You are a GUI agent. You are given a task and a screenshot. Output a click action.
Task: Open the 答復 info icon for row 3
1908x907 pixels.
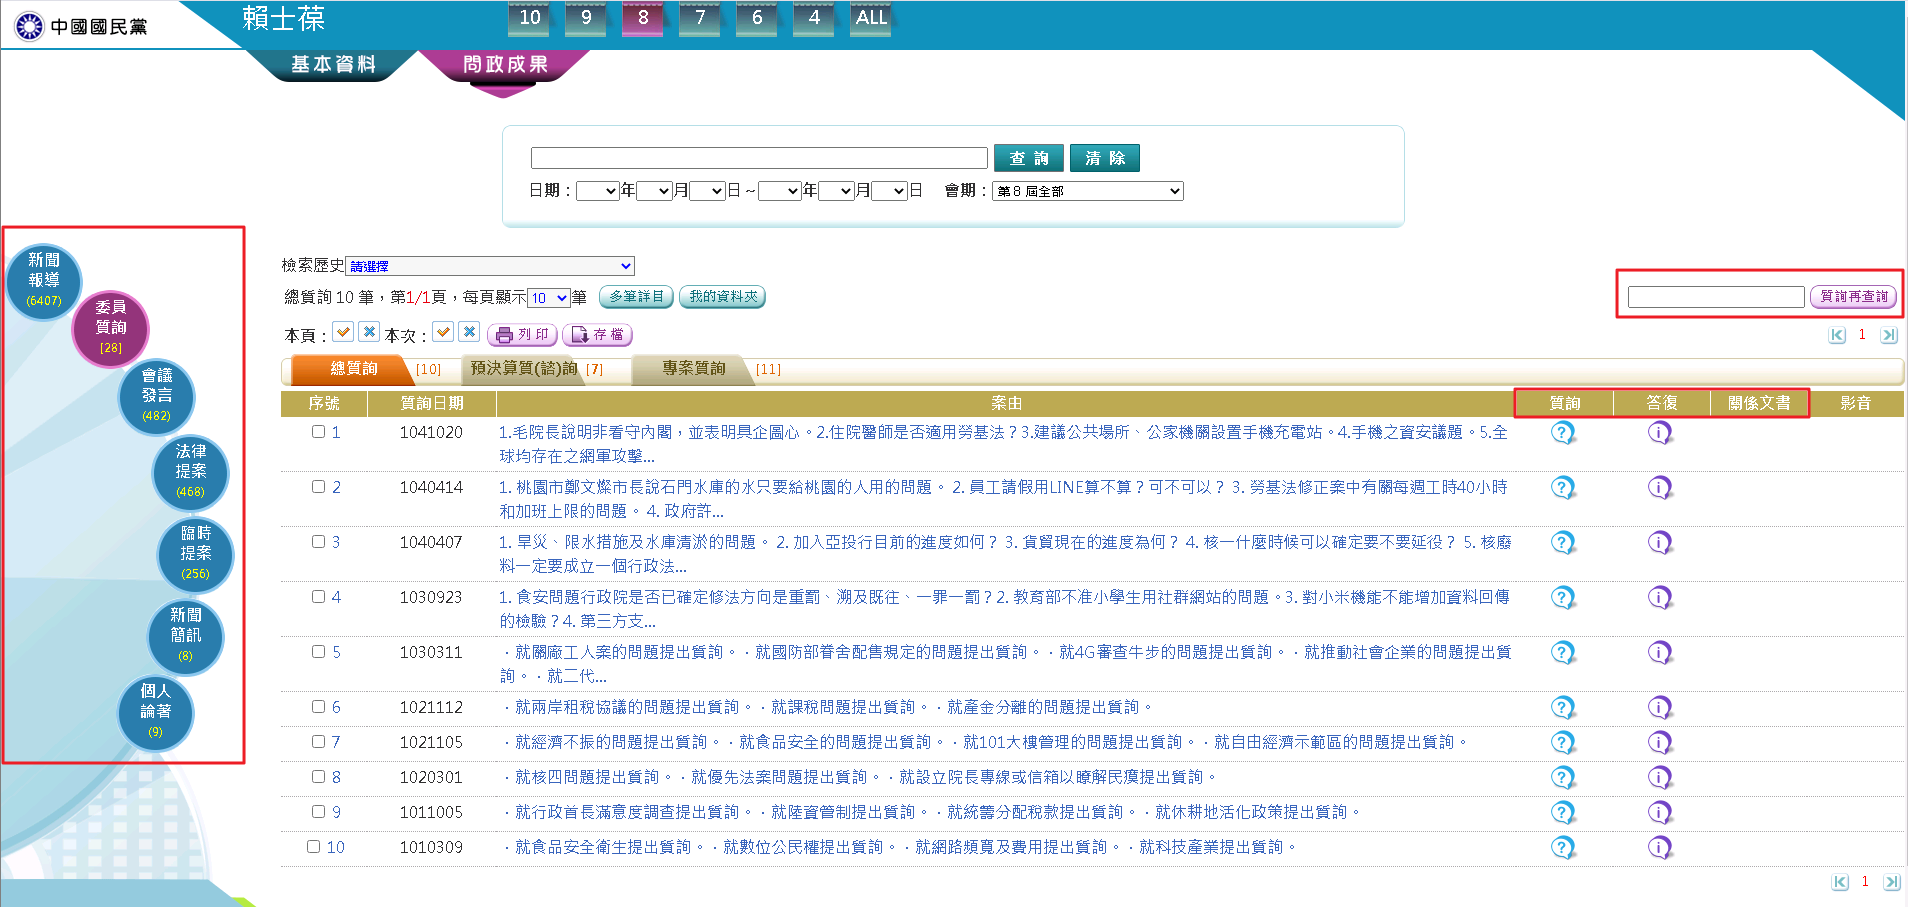pos(1659,543)
